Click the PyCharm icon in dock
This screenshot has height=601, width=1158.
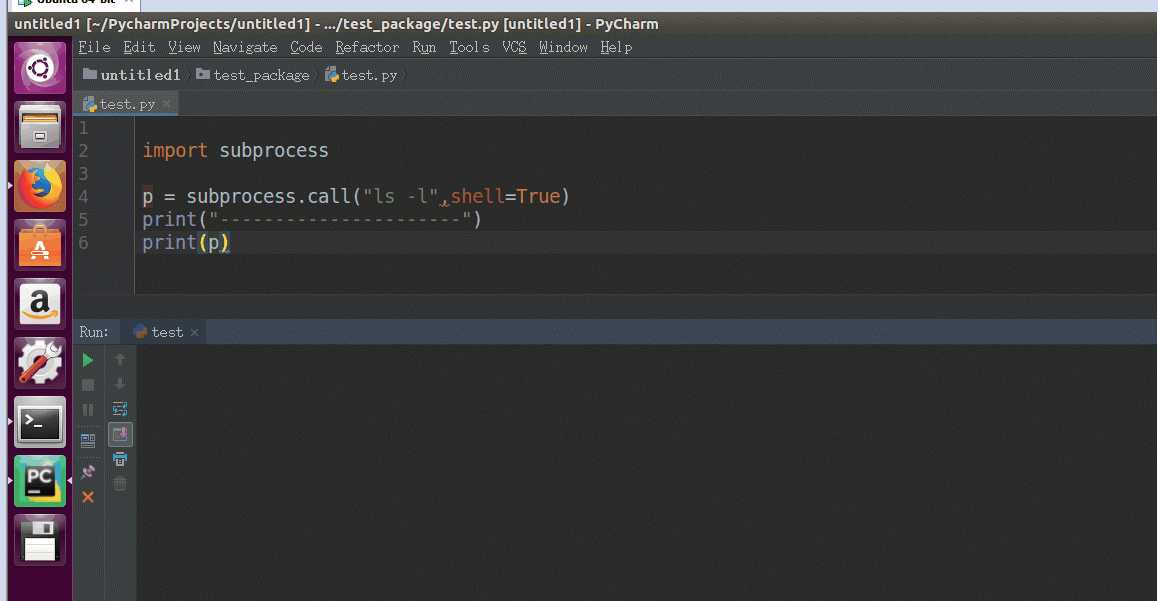[x=40, y=481]
